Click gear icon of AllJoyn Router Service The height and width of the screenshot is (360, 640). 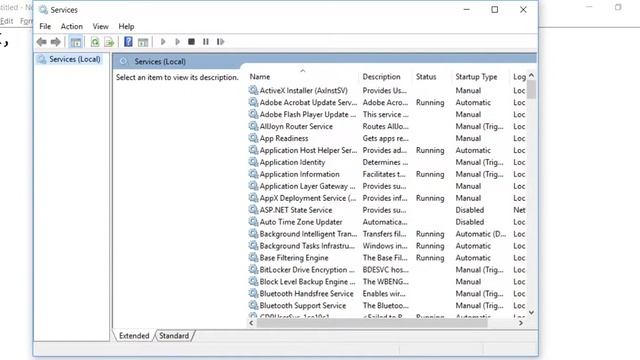click(253, 126)
